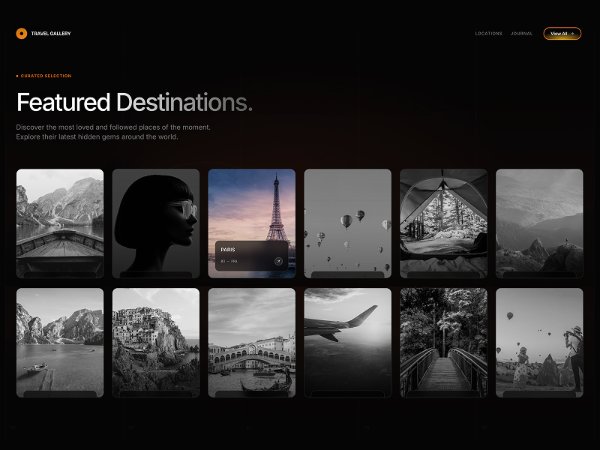Image resolution: width=600 pixels, height=450 pixels.
Task: Click the View All button
Action: [x=562, y=34]
